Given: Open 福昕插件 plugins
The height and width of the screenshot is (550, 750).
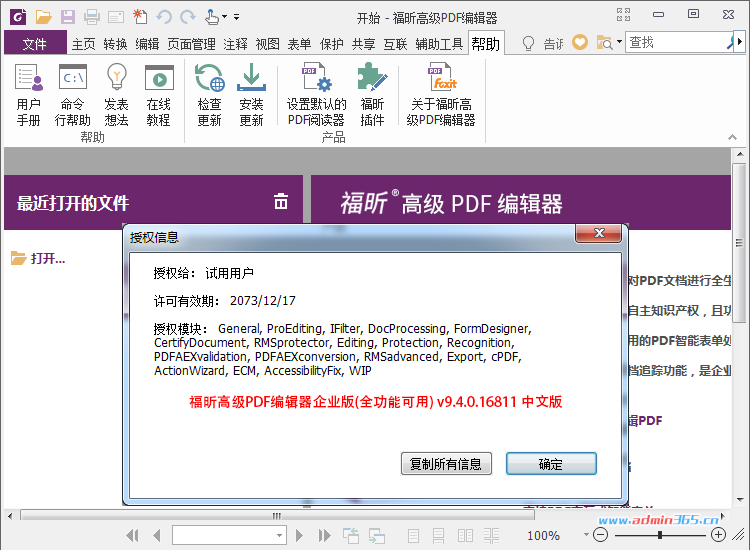Looking at the screenshot, I should 372,95.
